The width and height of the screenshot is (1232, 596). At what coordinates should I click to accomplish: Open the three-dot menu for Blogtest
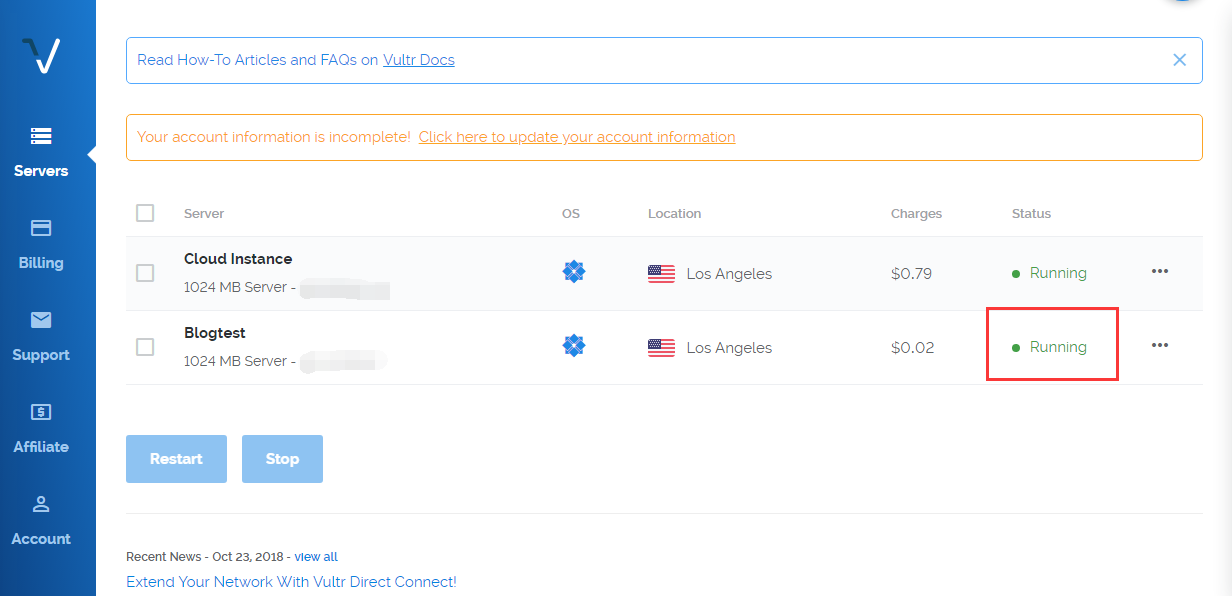coord(1160,345)
